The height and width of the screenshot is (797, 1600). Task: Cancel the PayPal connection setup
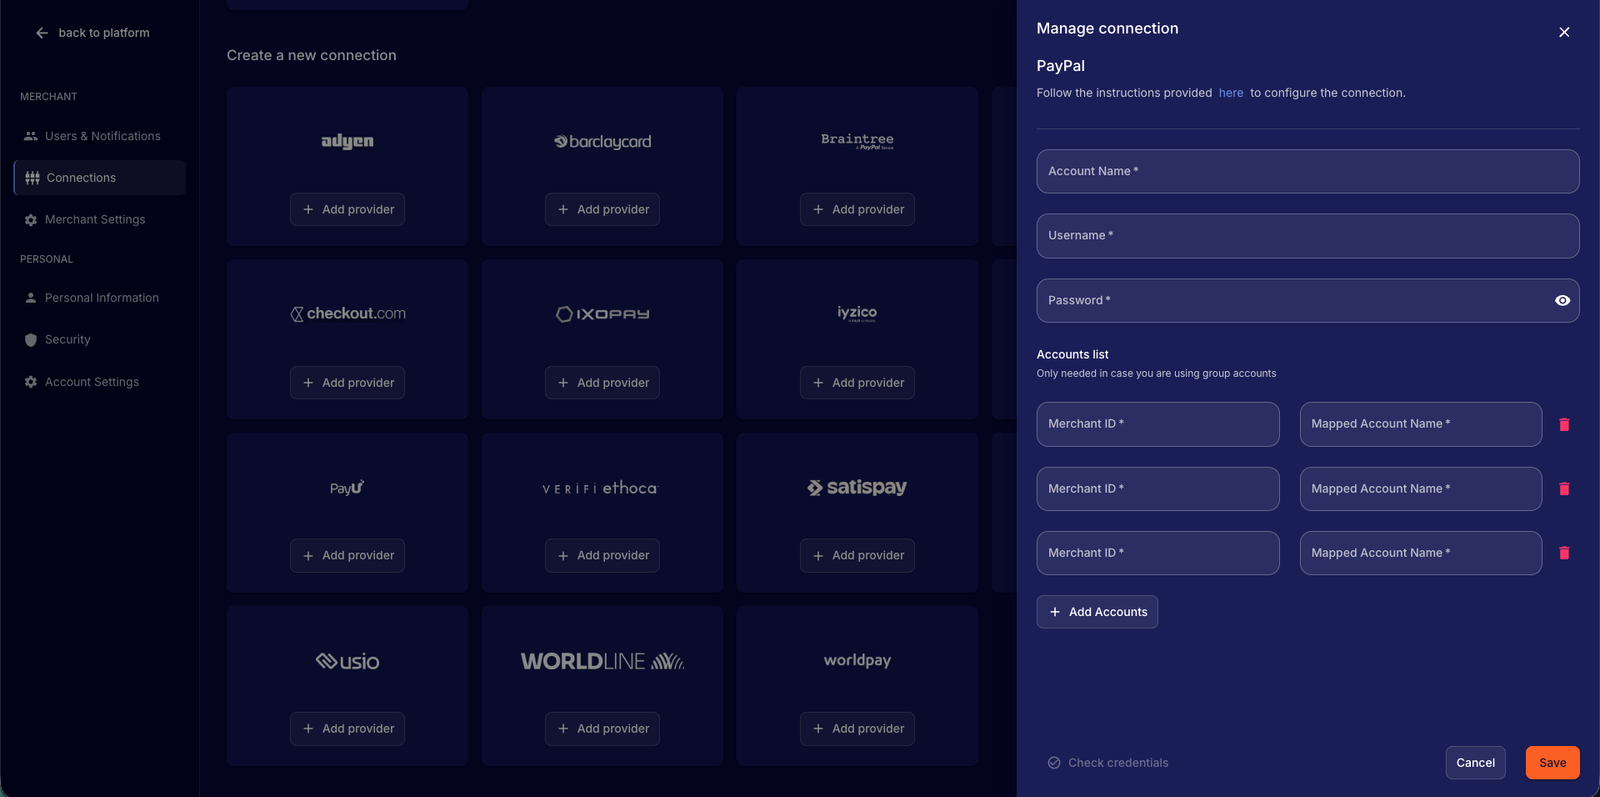tap(1475, 763)
